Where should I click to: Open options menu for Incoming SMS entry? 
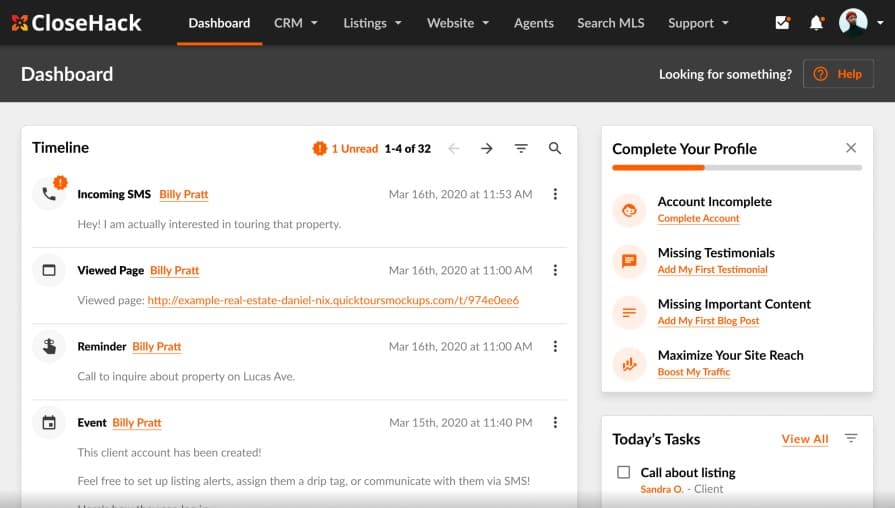point(555,194)
